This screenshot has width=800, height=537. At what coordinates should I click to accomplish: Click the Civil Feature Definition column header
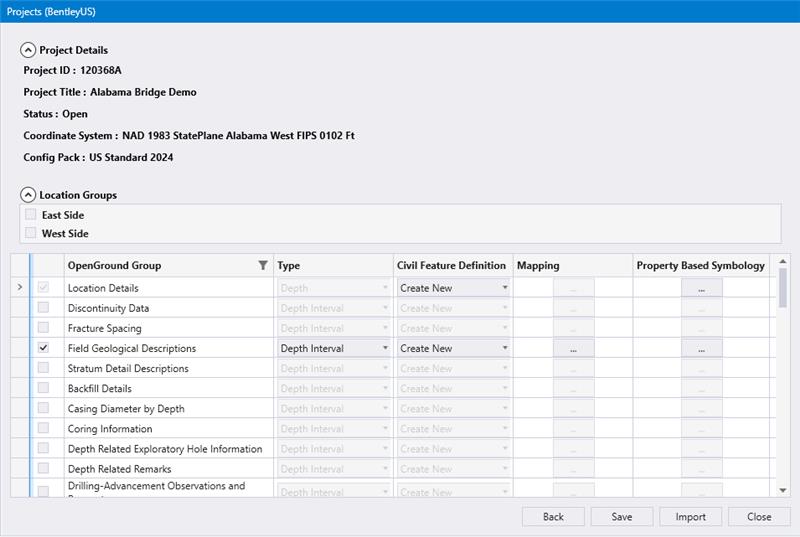pyautogui.click(x=453, y=265)
